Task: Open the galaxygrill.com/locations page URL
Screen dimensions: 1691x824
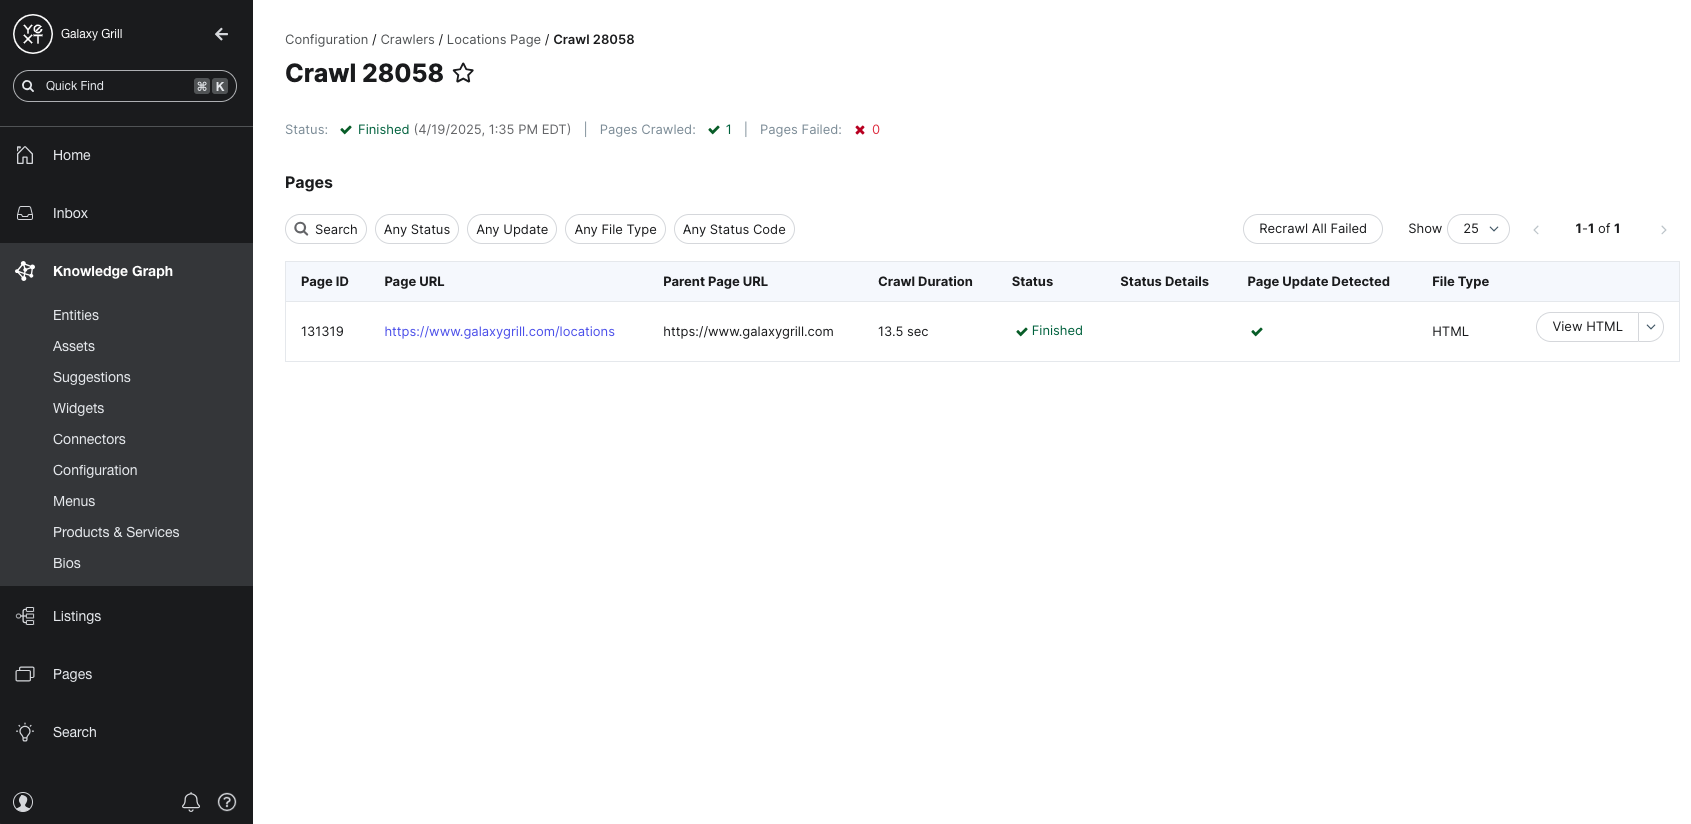Action: 500,332
